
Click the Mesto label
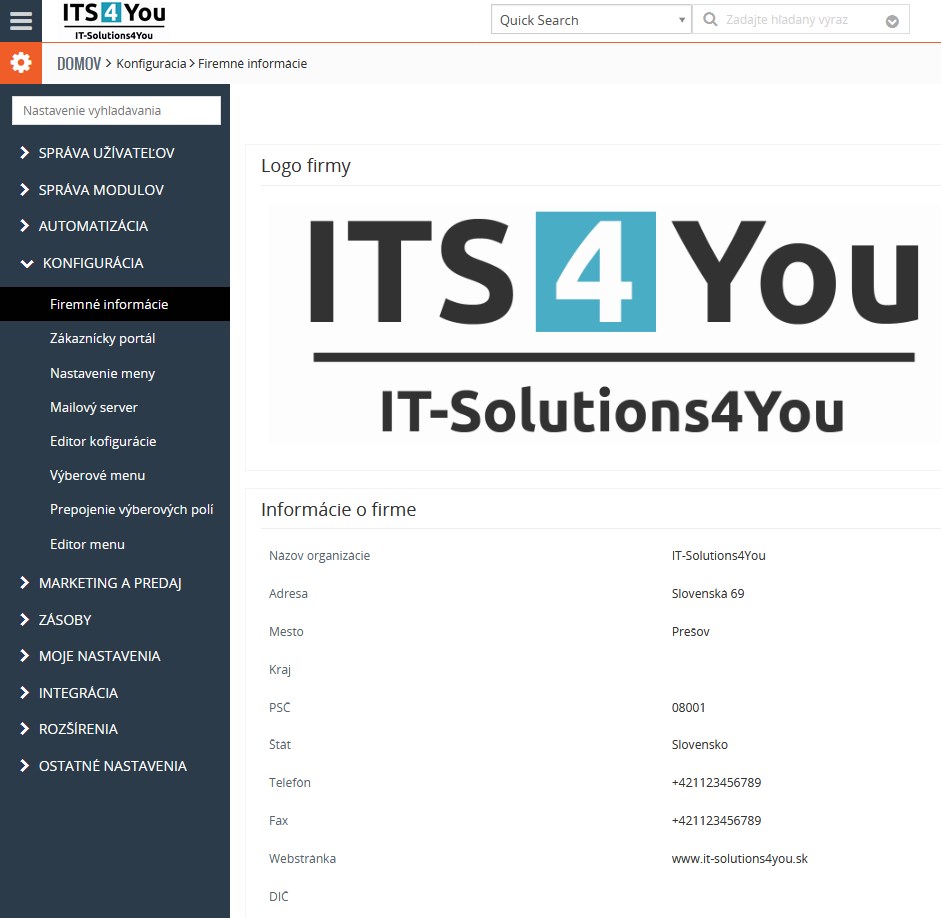[x=286, y=631]
